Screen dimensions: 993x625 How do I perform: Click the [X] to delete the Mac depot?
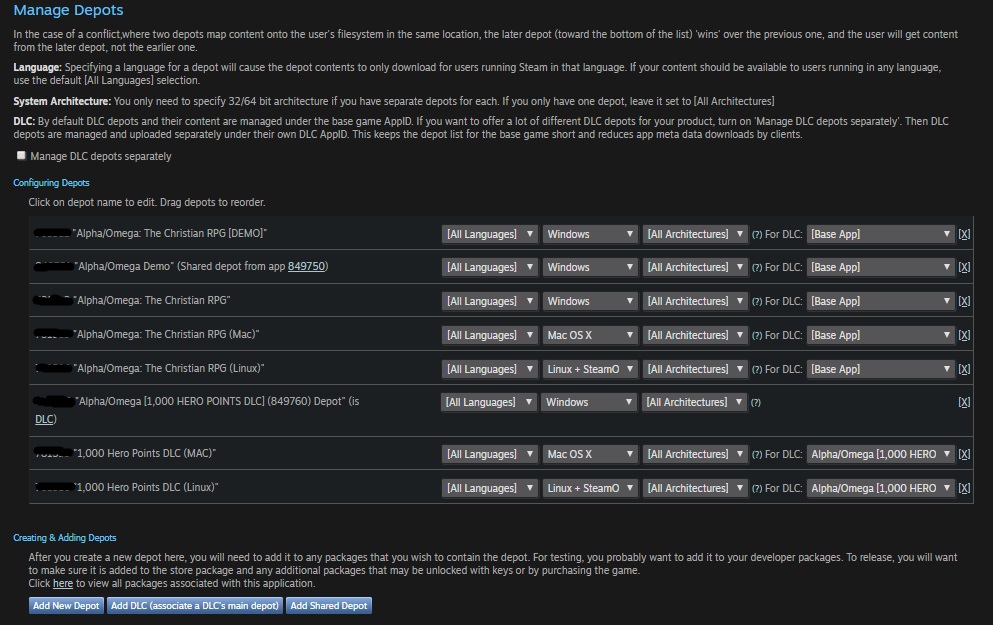[x=963, y=334]
